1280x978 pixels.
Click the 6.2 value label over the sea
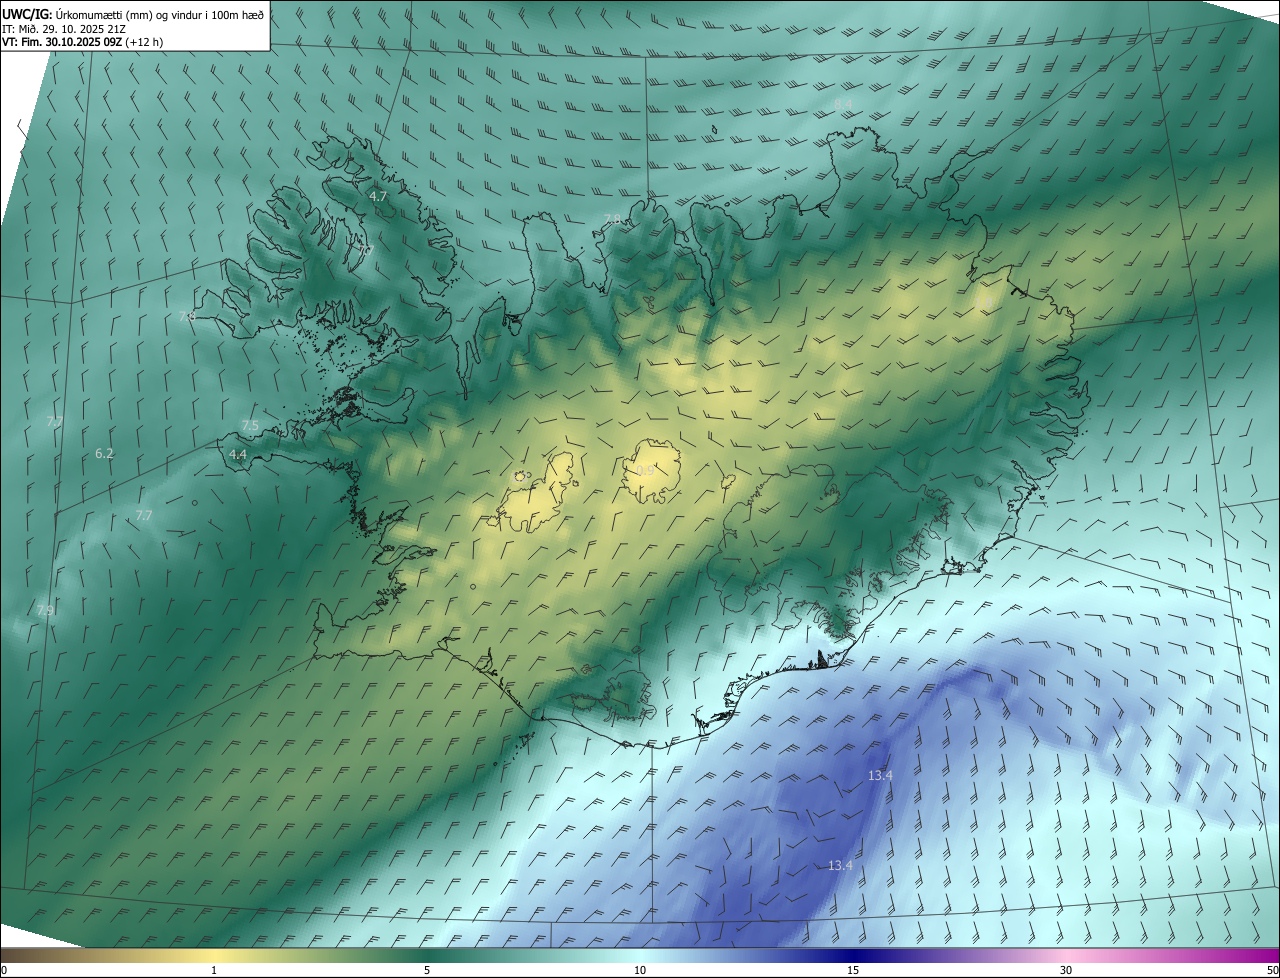tap(104, 454)
